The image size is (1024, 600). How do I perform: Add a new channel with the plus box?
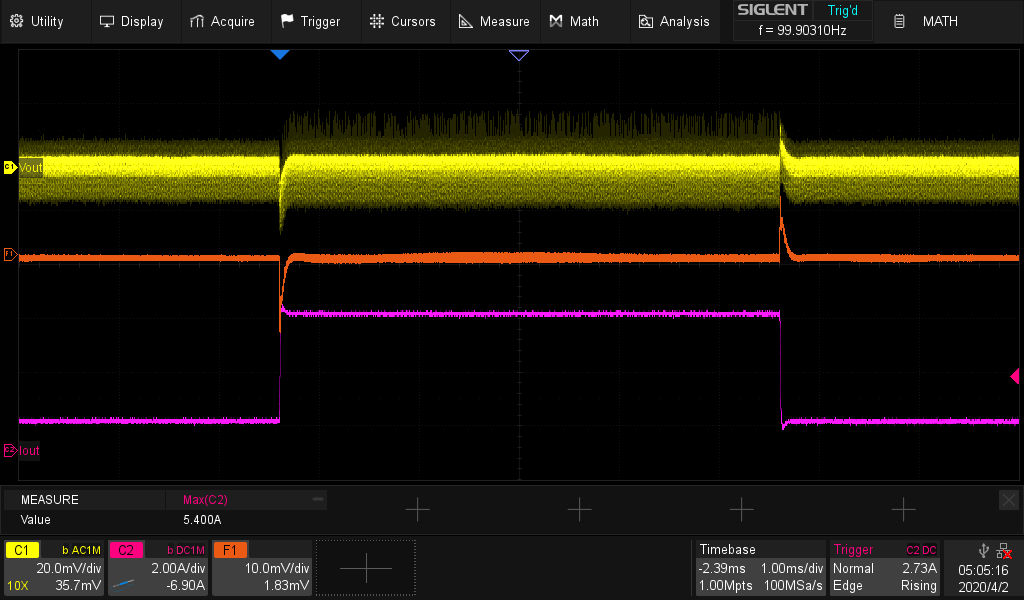pos(365,568)
